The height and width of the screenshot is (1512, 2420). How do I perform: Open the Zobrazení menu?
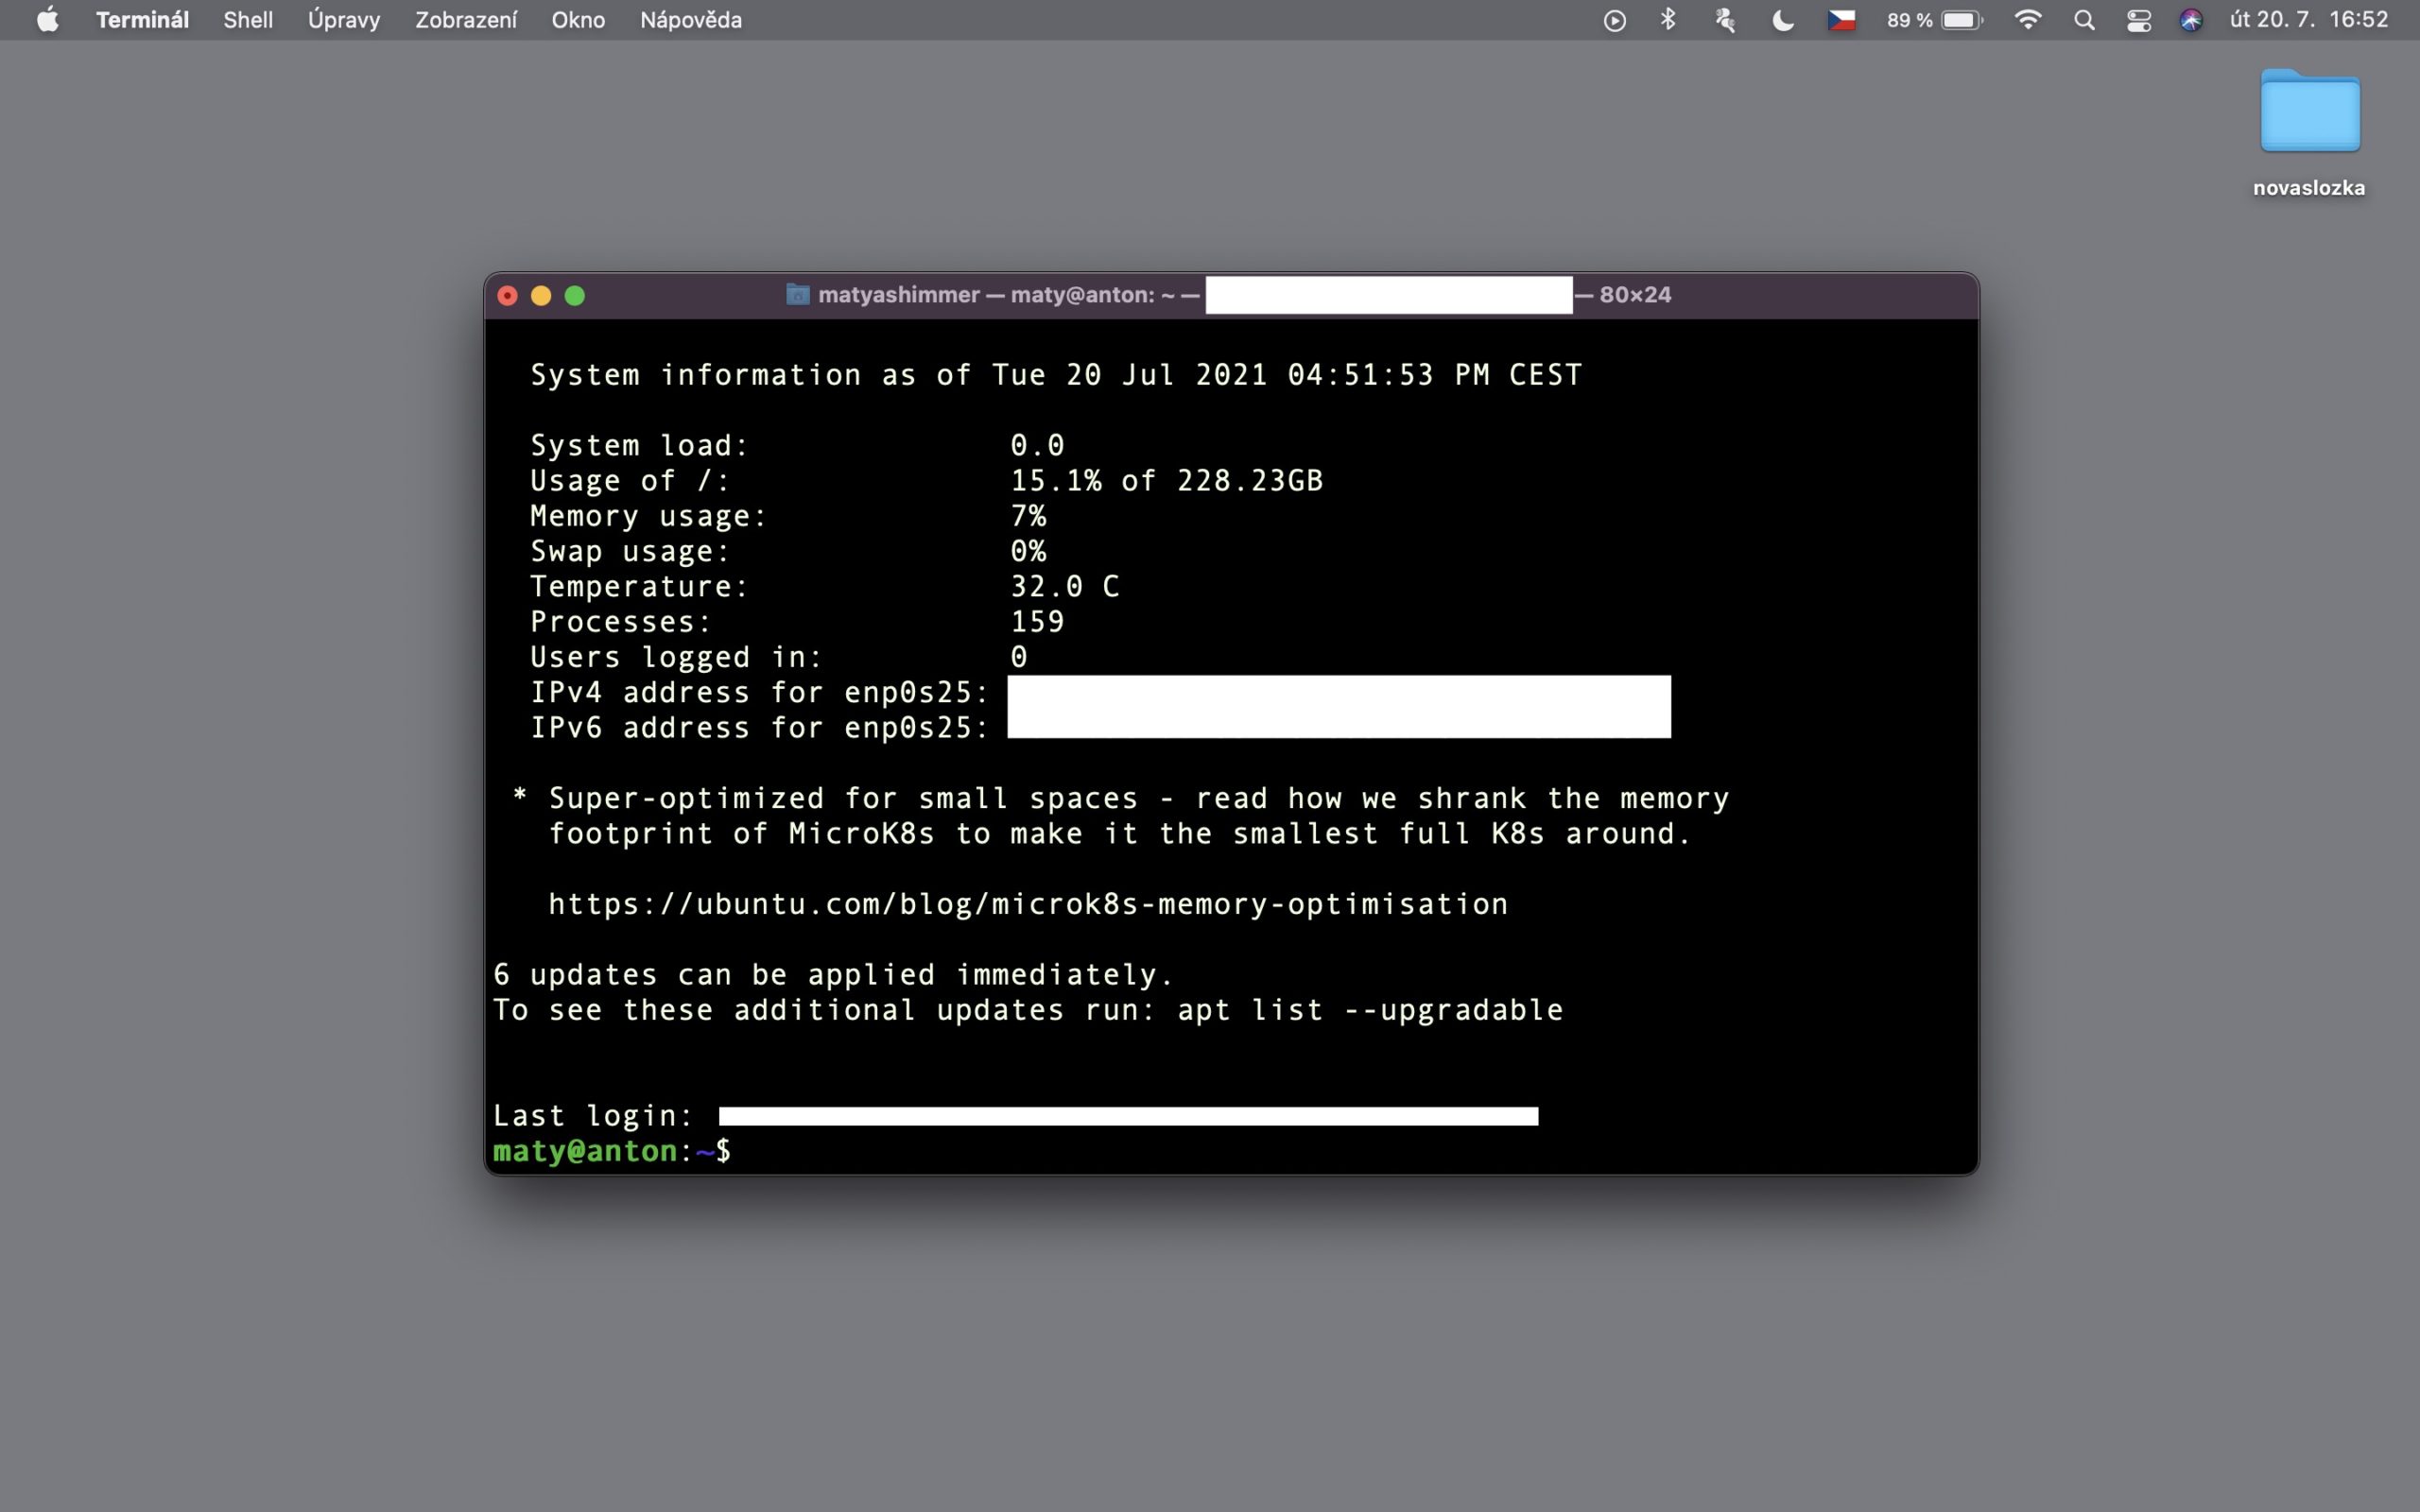(x=465, y=20)
